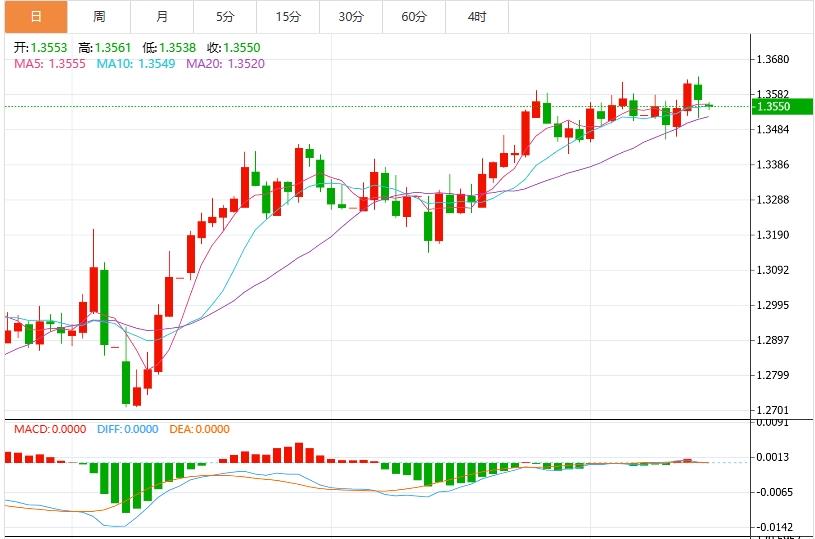Switch to the 5分 chart tab

tap(225, 17)
